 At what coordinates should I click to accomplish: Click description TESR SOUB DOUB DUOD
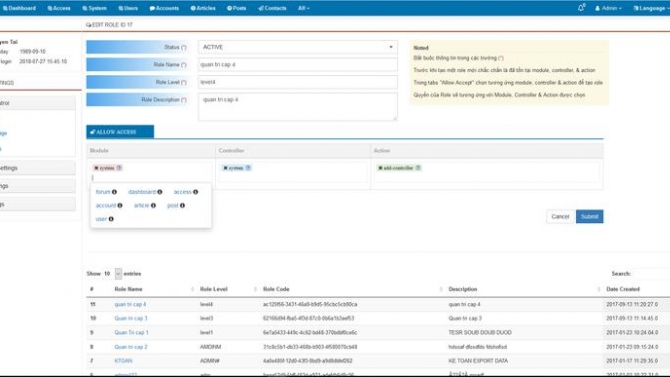(x=480, y=333)
